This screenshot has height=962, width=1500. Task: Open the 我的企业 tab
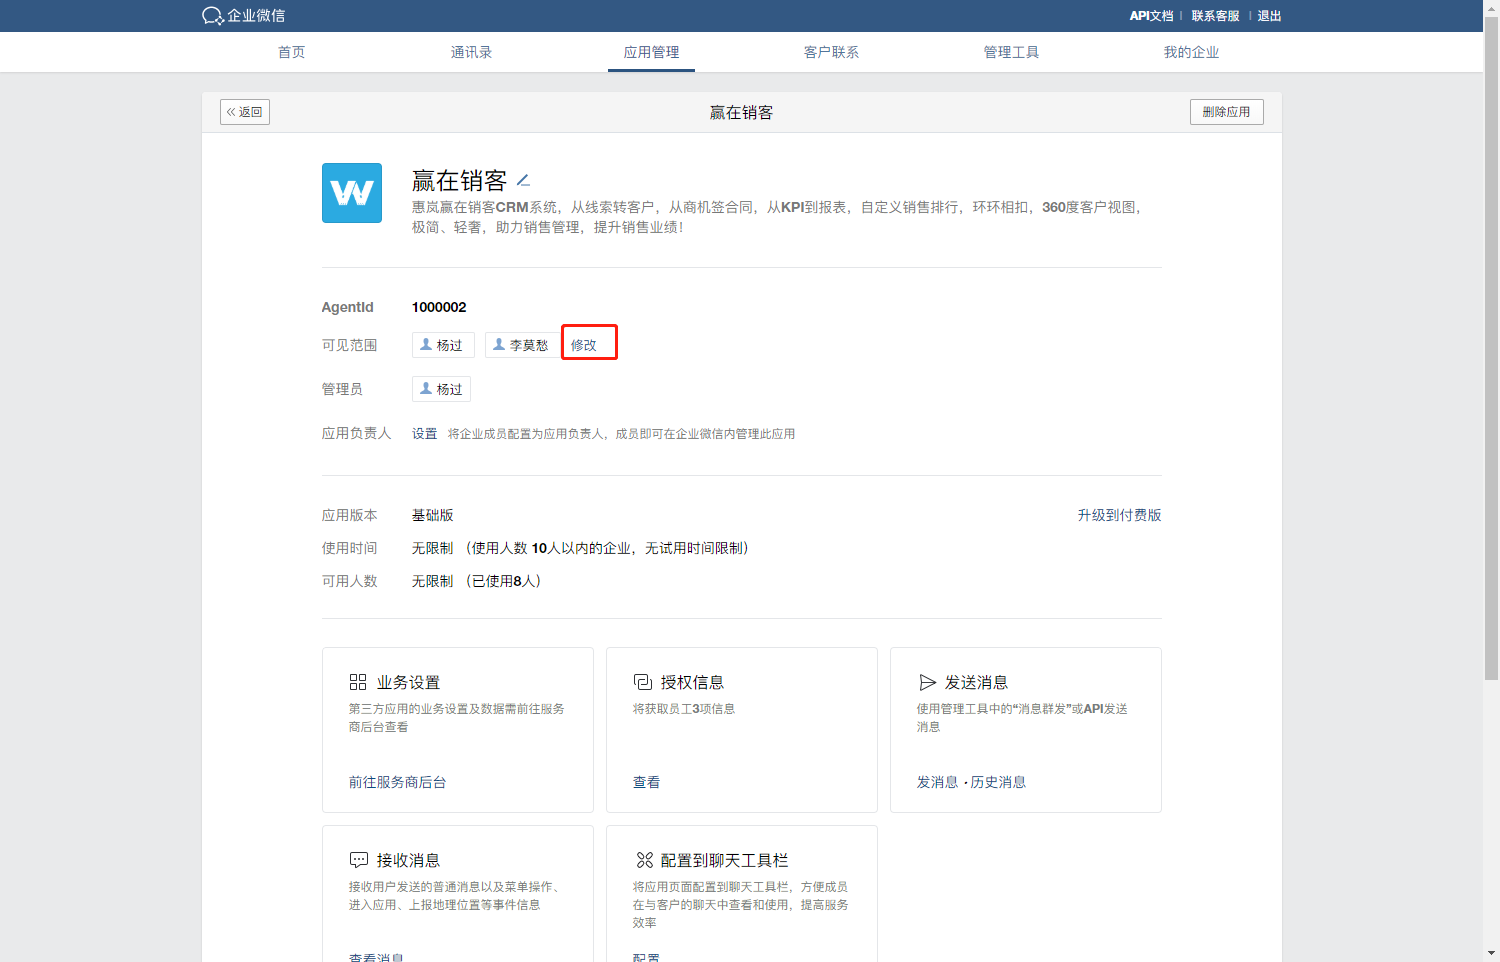tap(1191, 52)
